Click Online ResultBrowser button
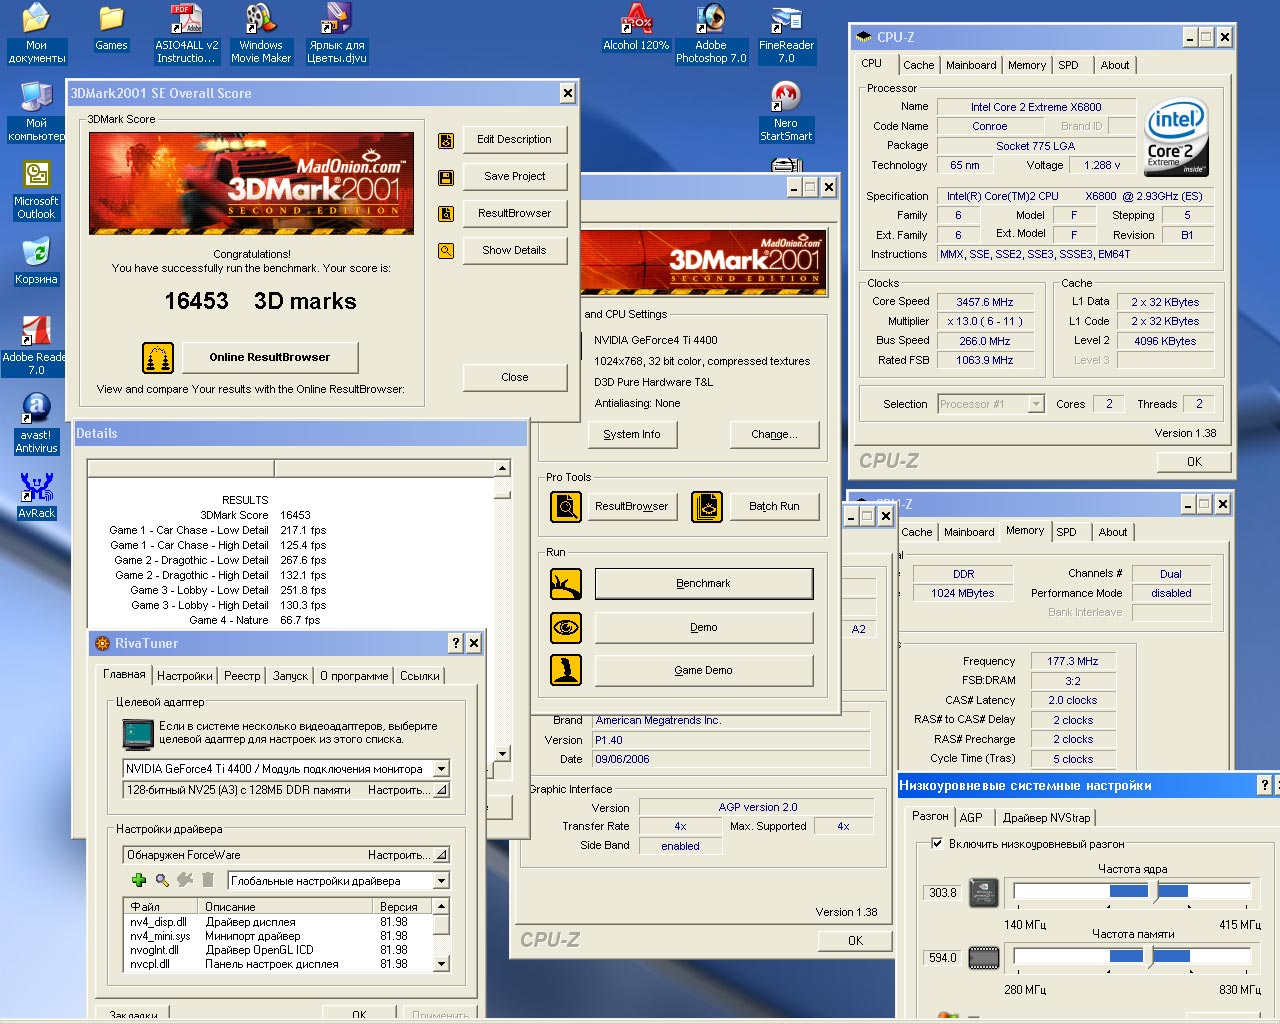Viewport: 1280px width, 1024px height. coord(270,357)
